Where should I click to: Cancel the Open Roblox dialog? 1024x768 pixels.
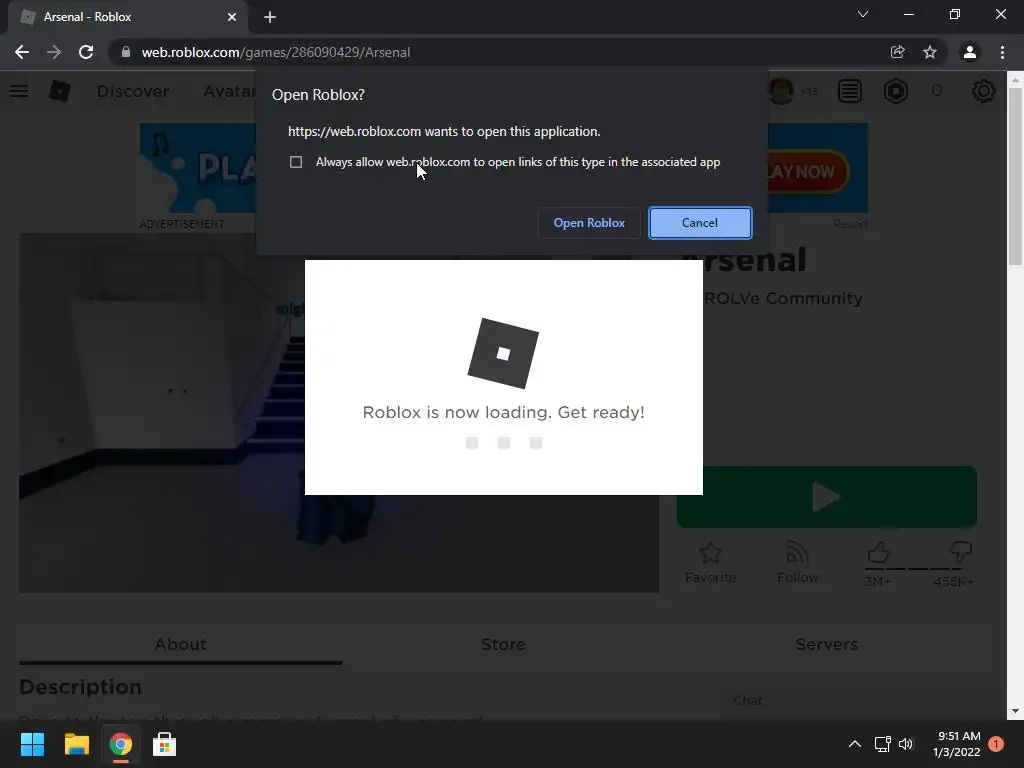coord(700,223)
